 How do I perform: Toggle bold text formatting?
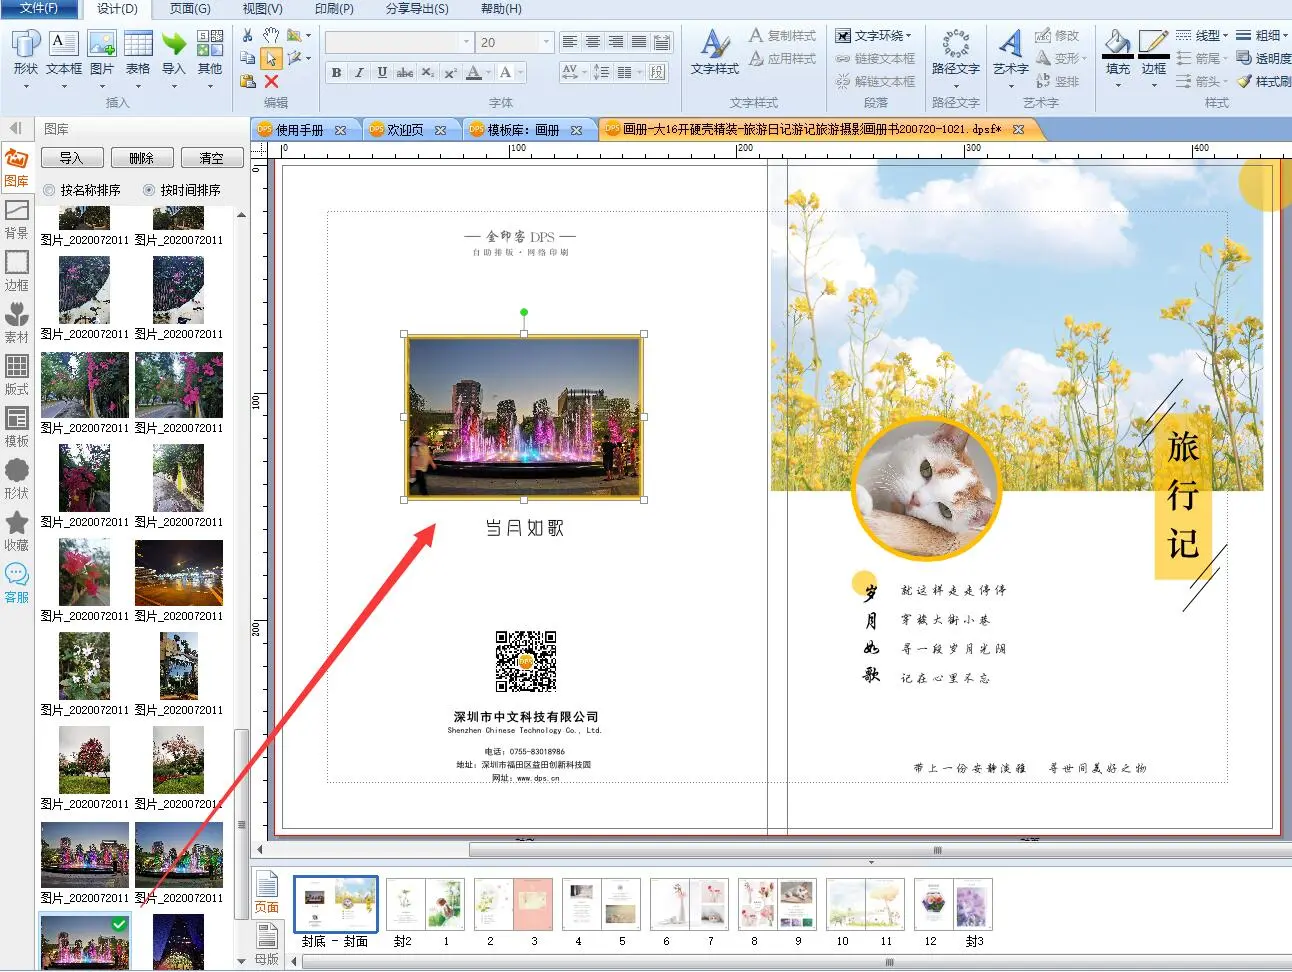(x=336, y=72)
